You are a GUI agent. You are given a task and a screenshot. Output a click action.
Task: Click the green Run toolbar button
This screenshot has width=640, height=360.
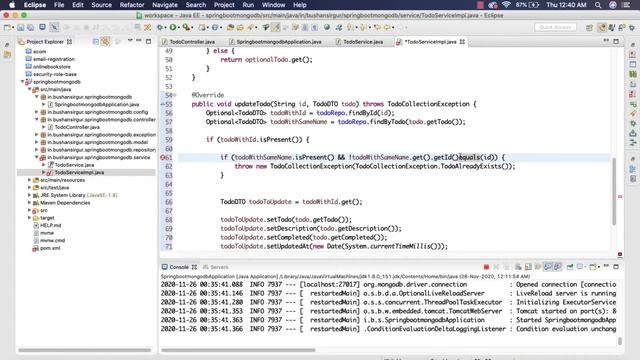click(x=173, y=27)
